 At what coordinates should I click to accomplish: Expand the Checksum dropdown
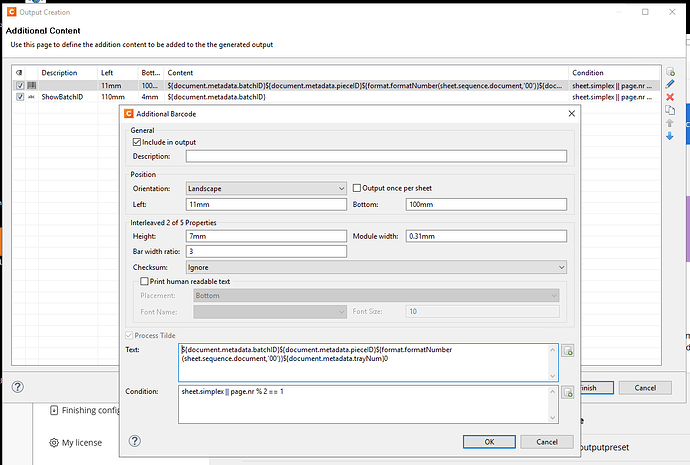[x=376, y=267]
